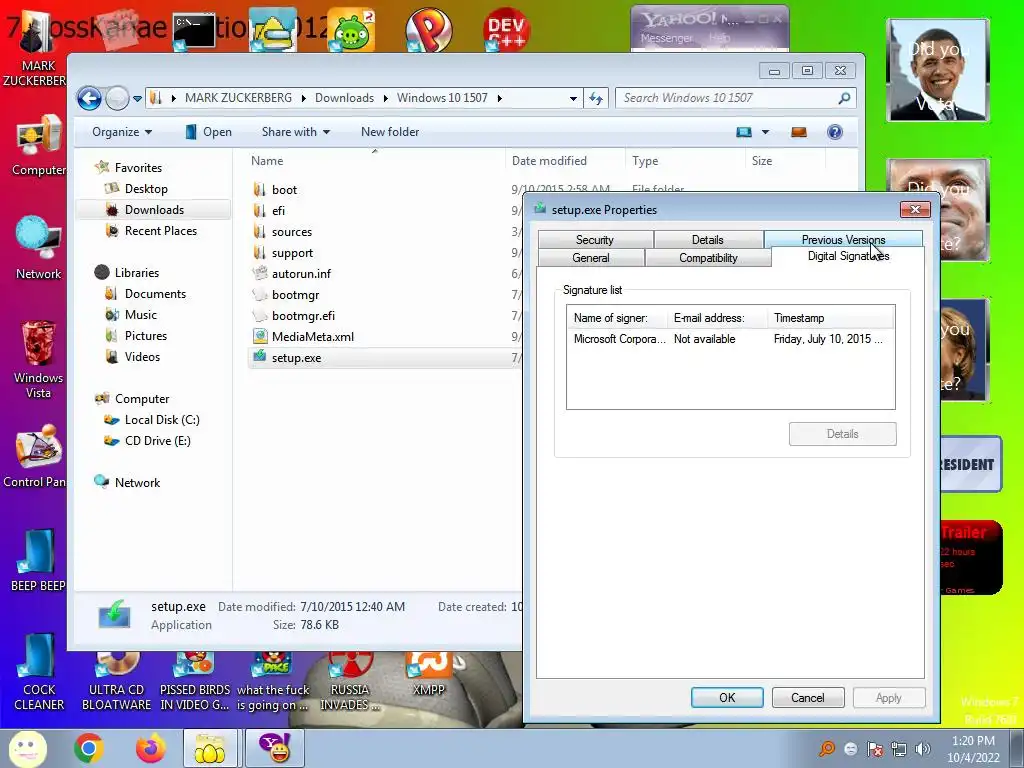Select the efi folder
1024x768 pixels.
[x=278, y=211]
